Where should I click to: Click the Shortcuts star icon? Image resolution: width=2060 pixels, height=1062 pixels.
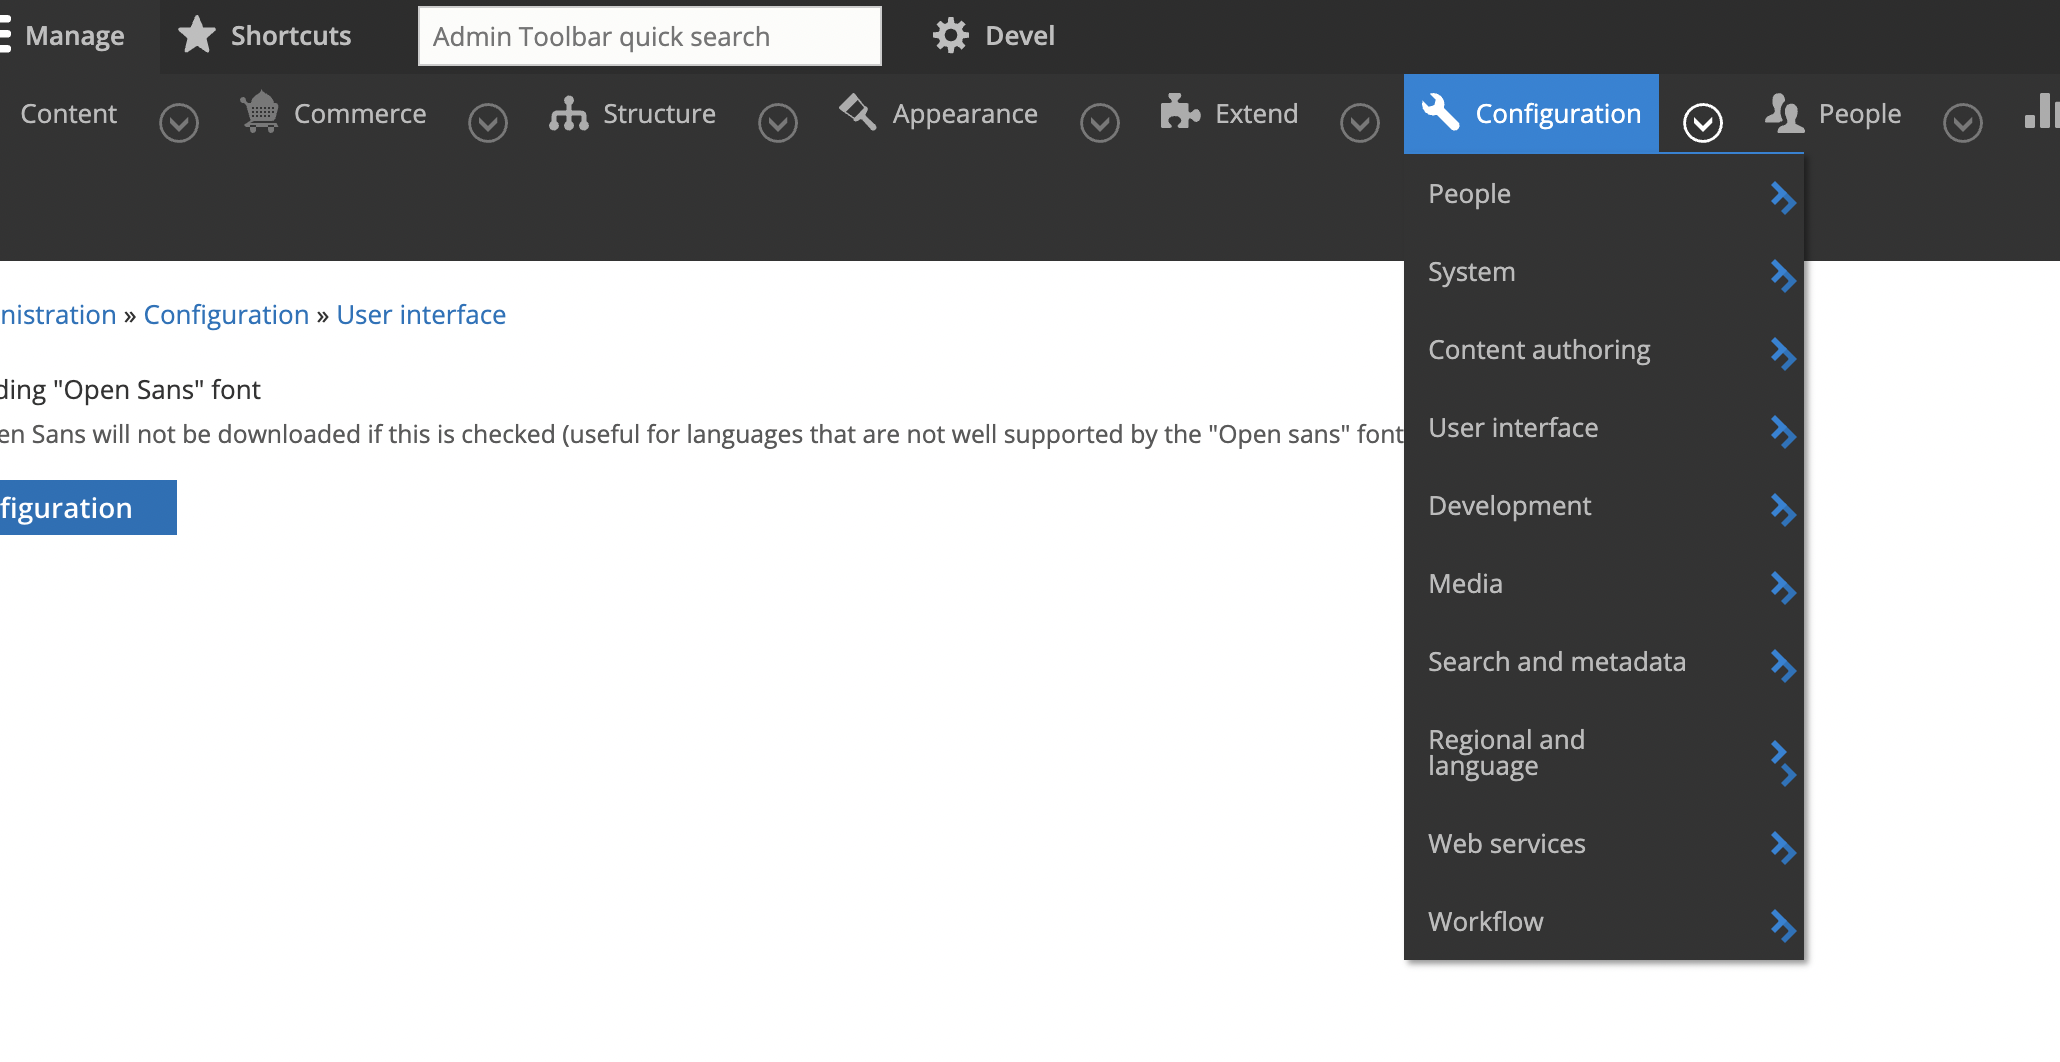[x=196, y=34]
